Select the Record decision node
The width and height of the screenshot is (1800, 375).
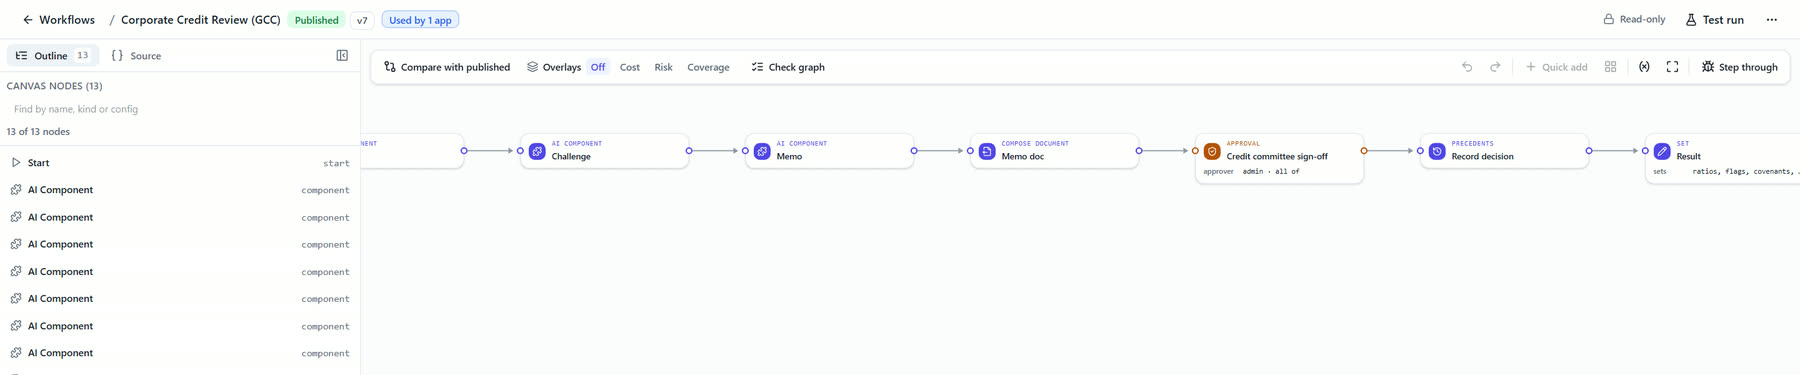[1504, 151]
